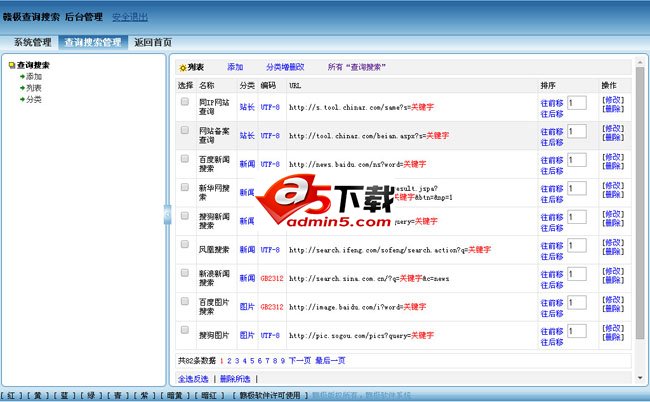The width and height of the screenshot is (650, 402).
Task: Click the 所有“查询搜索” filter link
Action: pyautogui.click(x=357, y=67)
